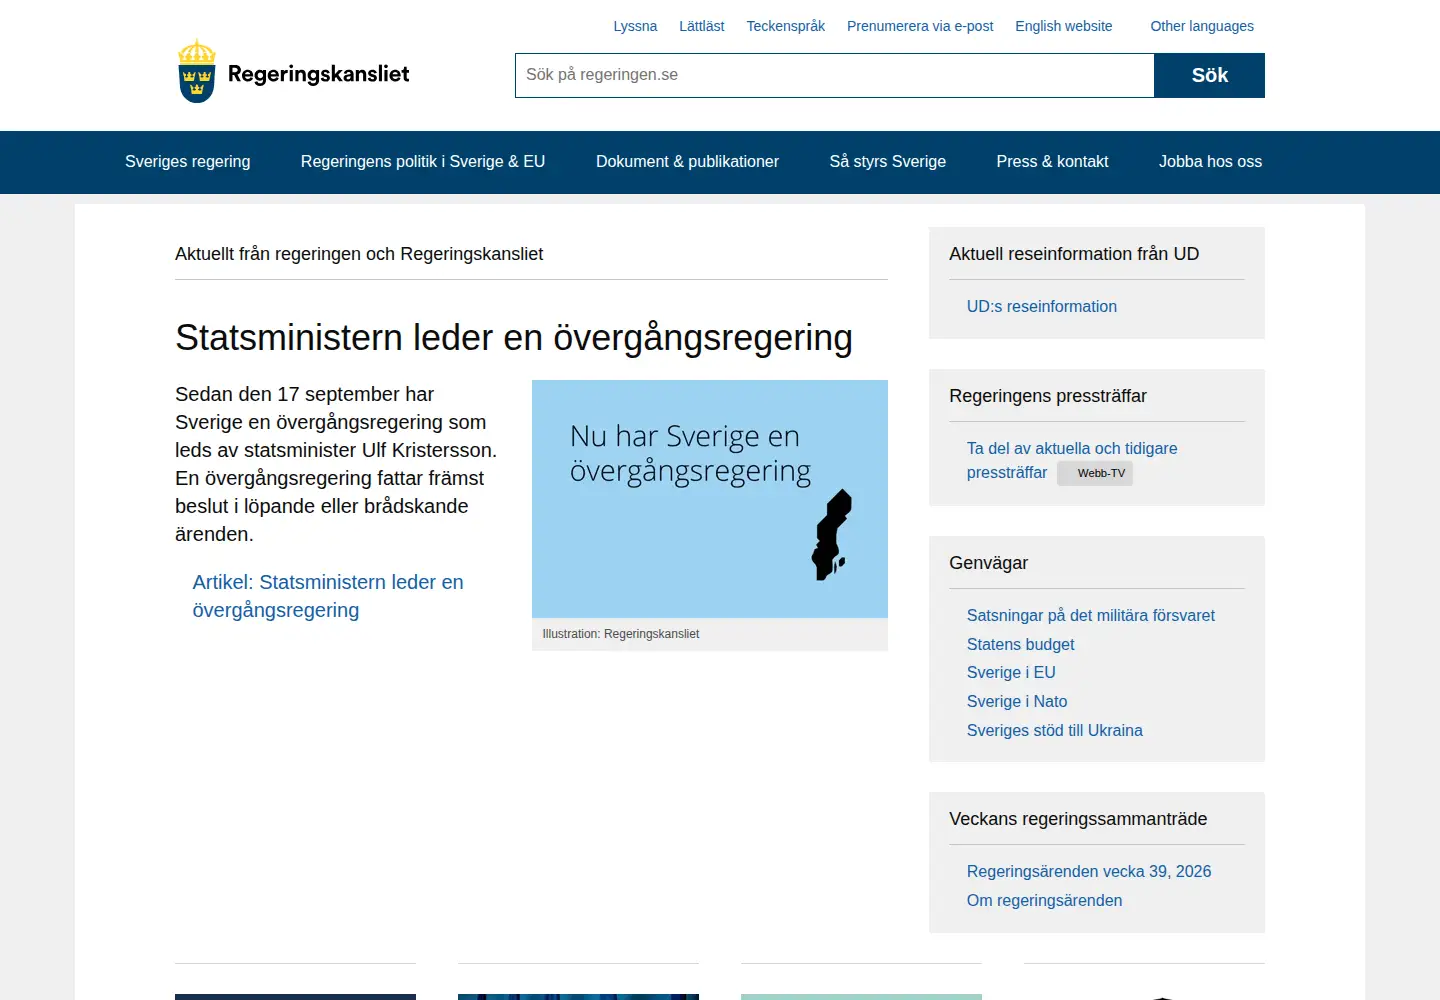Open Sverige i Nato shortcut
This screenshot has width=1440, height=1000.
pos(1017,702)
